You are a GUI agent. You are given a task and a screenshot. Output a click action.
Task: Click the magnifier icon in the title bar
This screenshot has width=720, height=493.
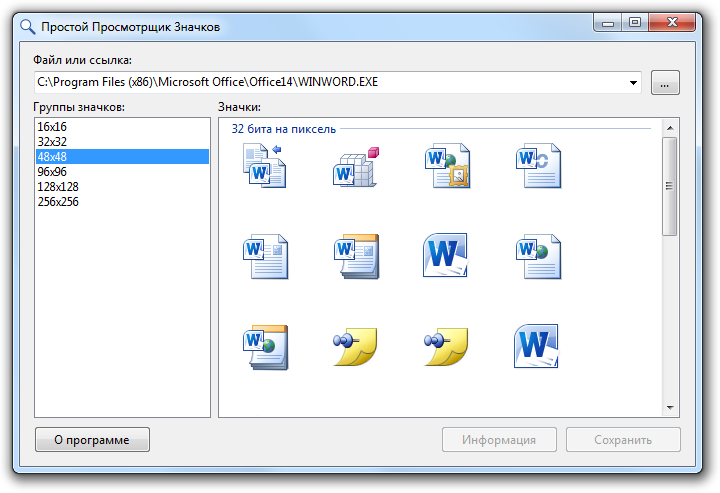[28, 27]
